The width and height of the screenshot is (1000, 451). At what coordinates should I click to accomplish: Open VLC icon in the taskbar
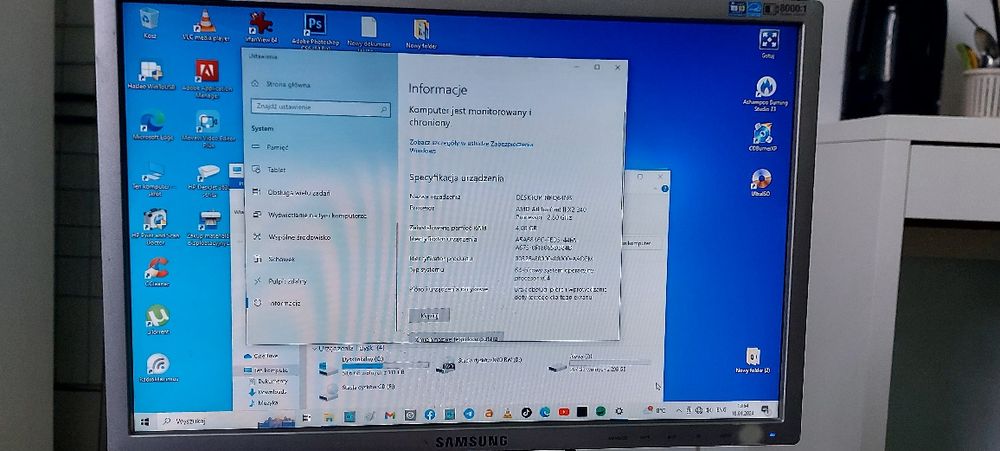tap(507, 413)
